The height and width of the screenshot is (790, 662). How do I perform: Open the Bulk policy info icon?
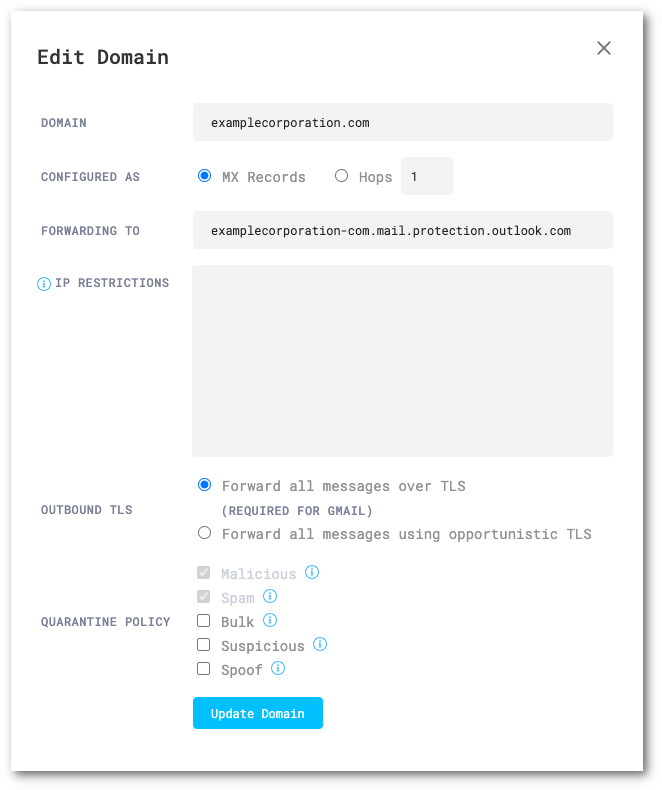[x=270, y=620]
